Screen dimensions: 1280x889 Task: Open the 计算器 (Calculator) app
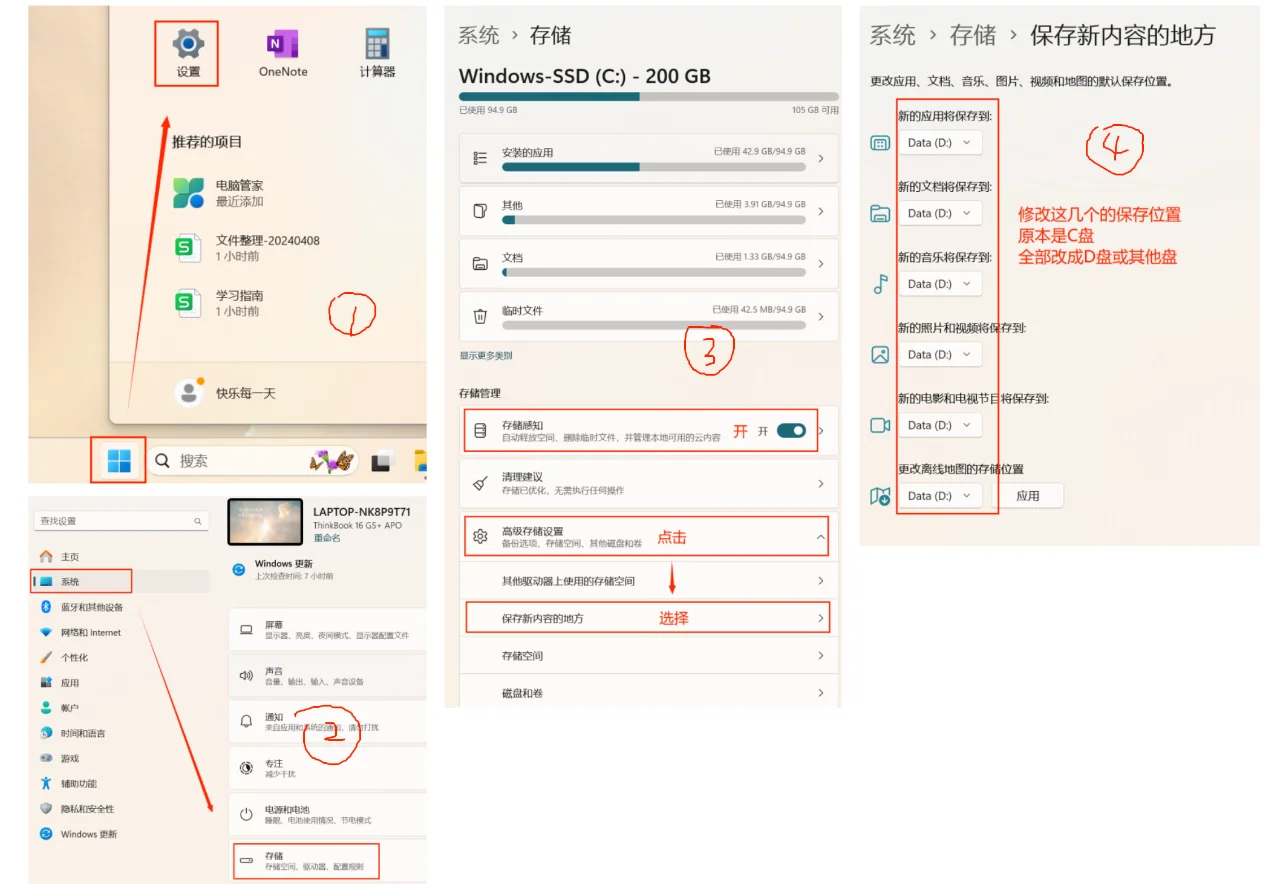pyautogui.click(x=375, y=45)
